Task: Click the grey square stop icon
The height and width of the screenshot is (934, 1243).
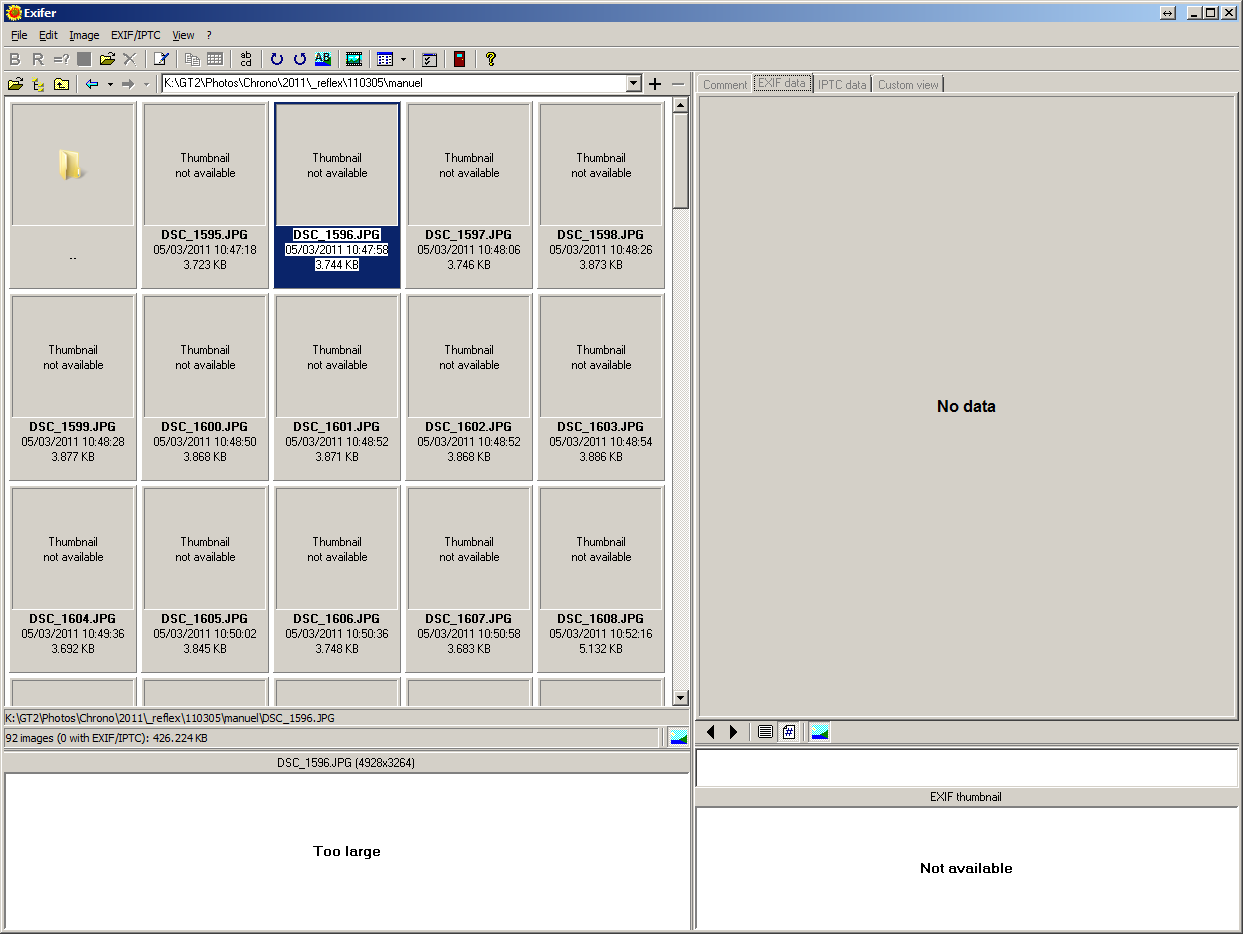Action: [x=84, y=59]
